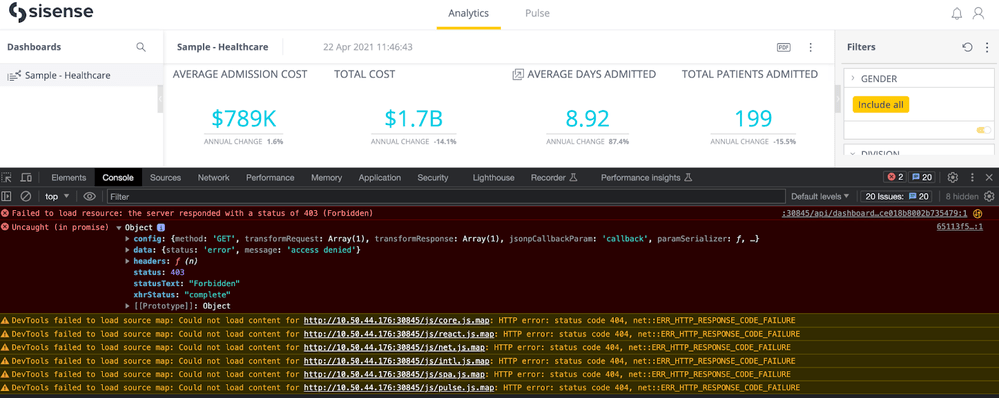Export dashboard to PDF

[x=784, y=47]
